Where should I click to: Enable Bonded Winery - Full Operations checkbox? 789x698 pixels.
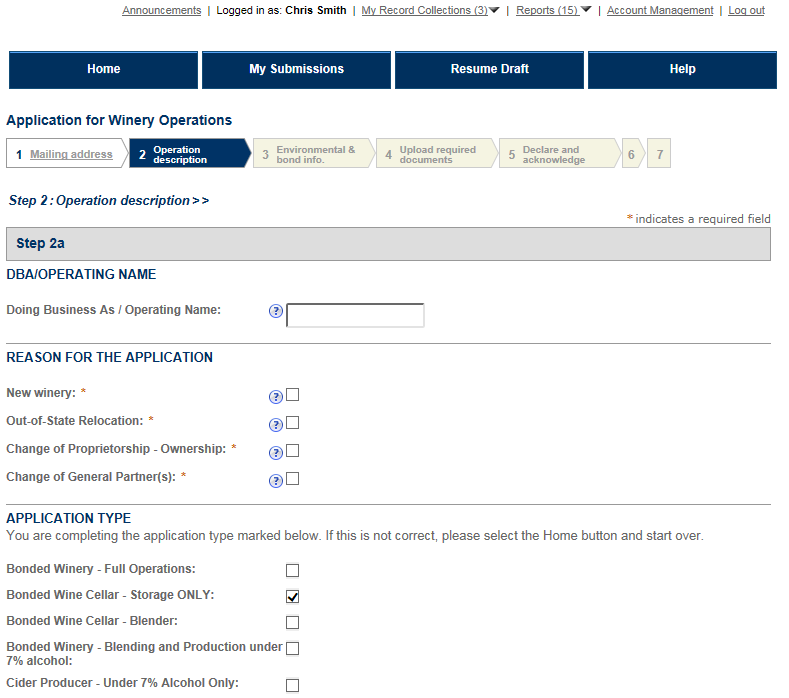pos(293,571)
